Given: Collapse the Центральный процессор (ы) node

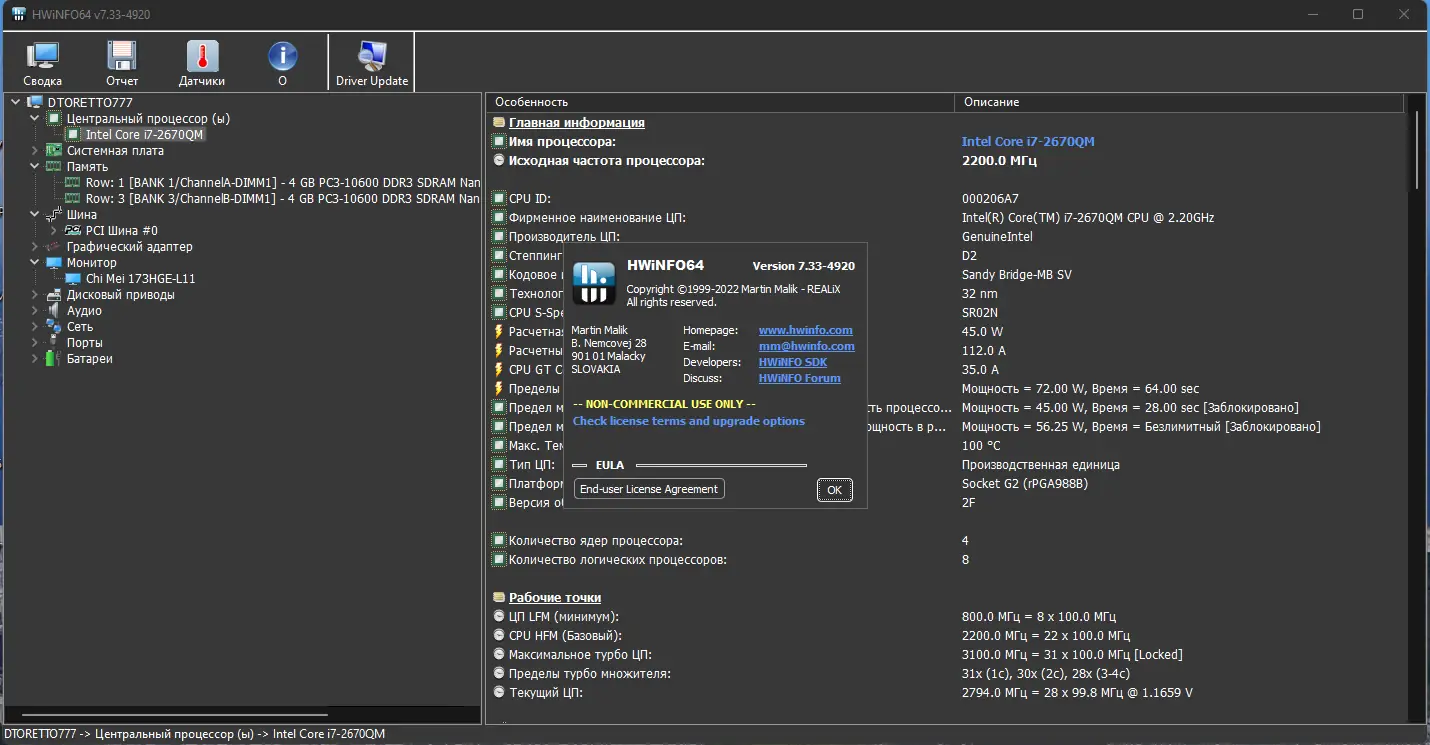Looking at the screenshot, I should [35, 118].
